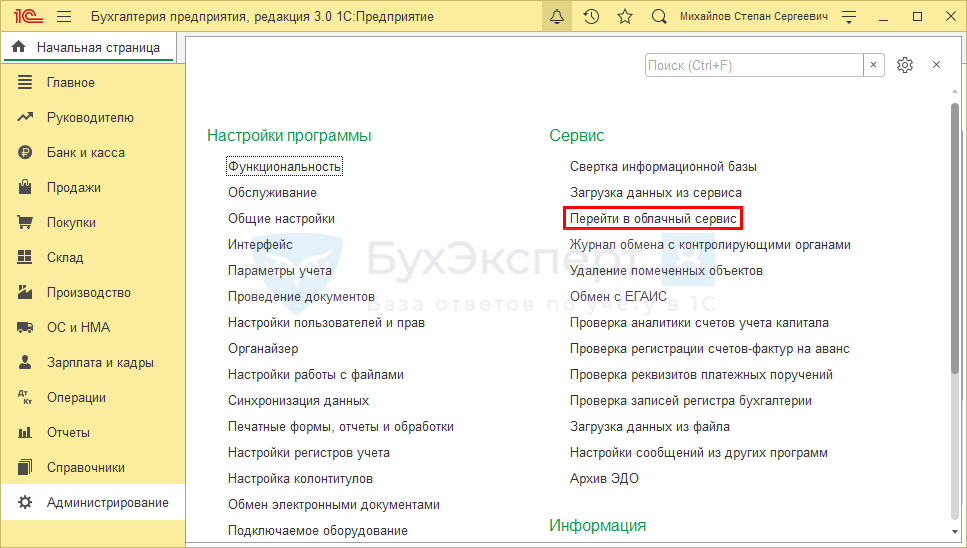Click the Производство factory icon
The width and height of the screenshot is (967, 548).
[x=25, y=292]
